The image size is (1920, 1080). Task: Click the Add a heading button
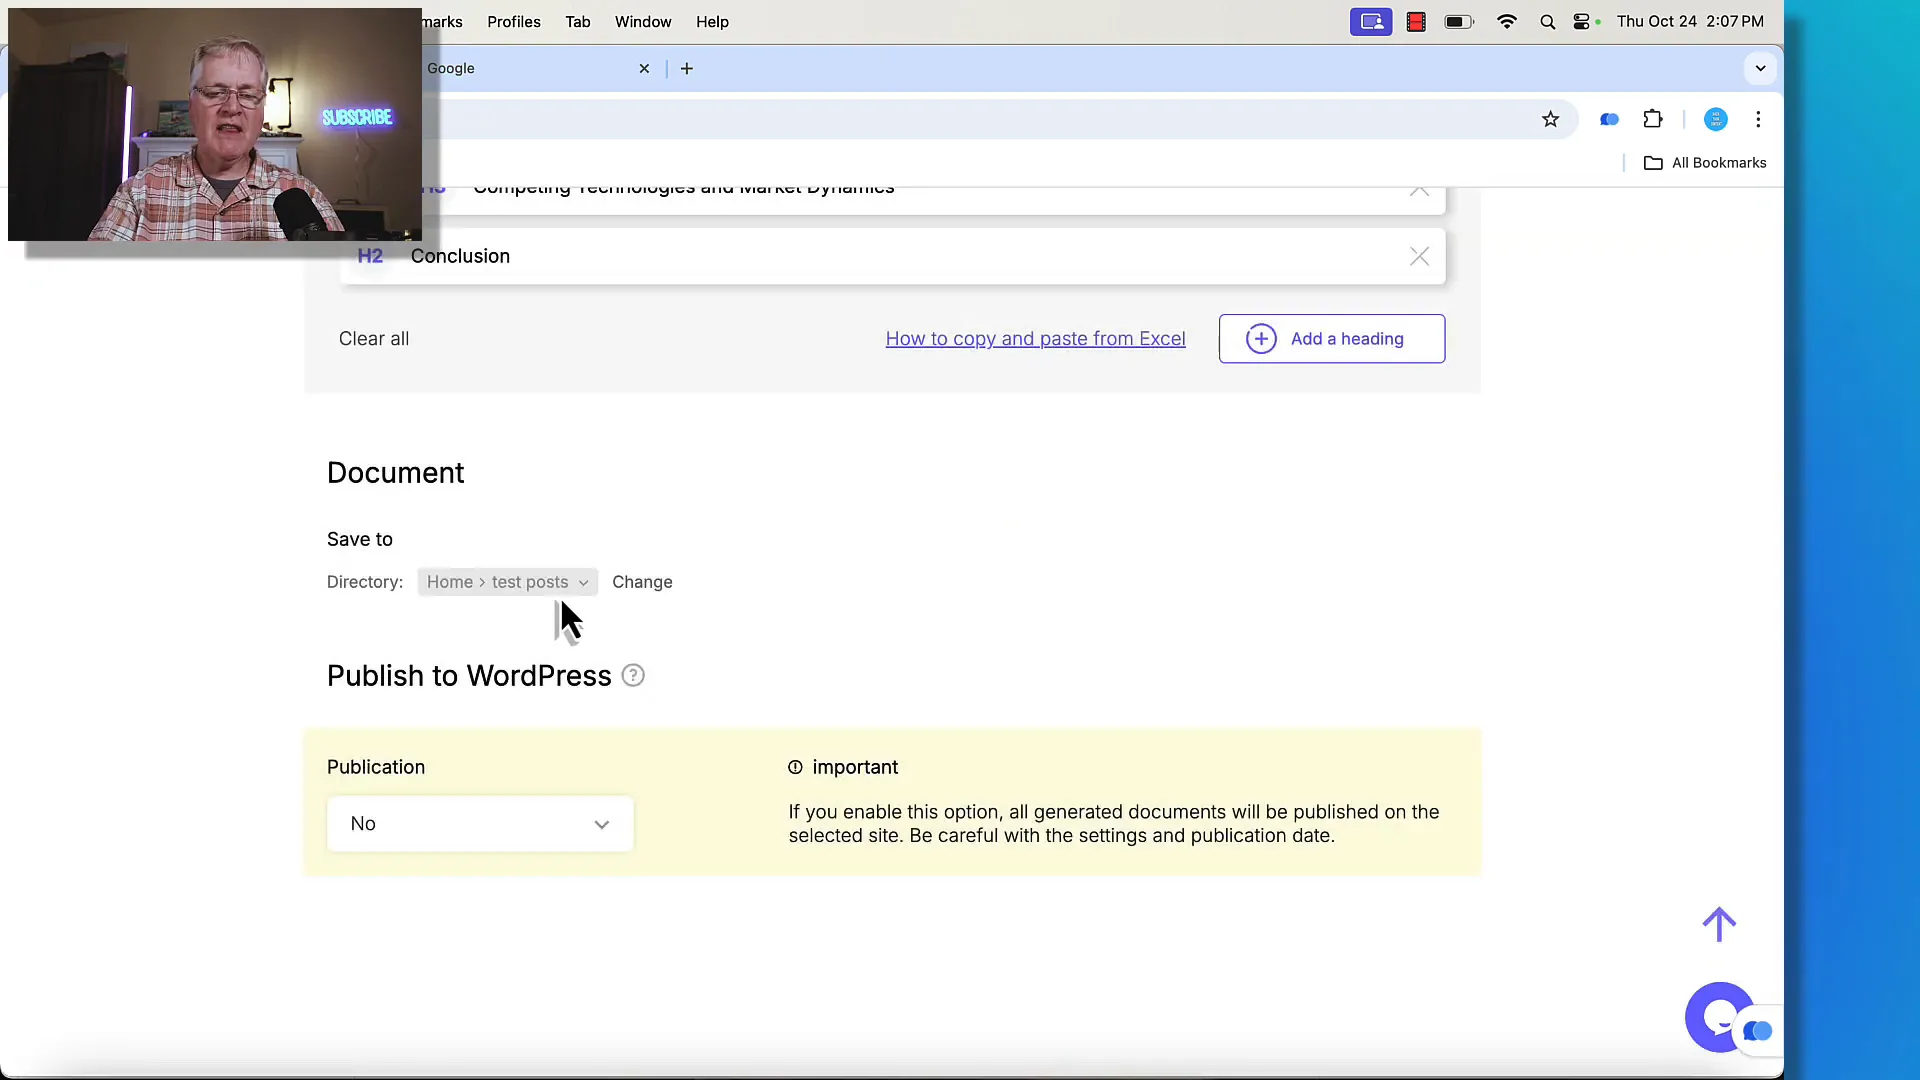[x=1331, y=339]
